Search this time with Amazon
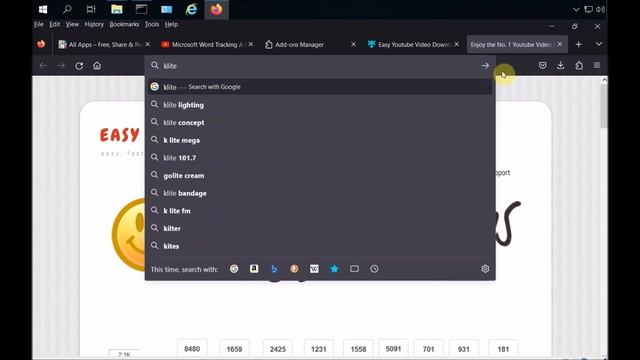The image size is (640, 360). 254,269
